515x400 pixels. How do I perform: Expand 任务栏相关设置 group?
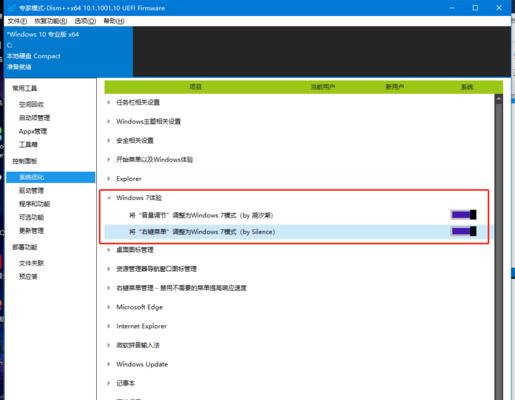[108, 102]
